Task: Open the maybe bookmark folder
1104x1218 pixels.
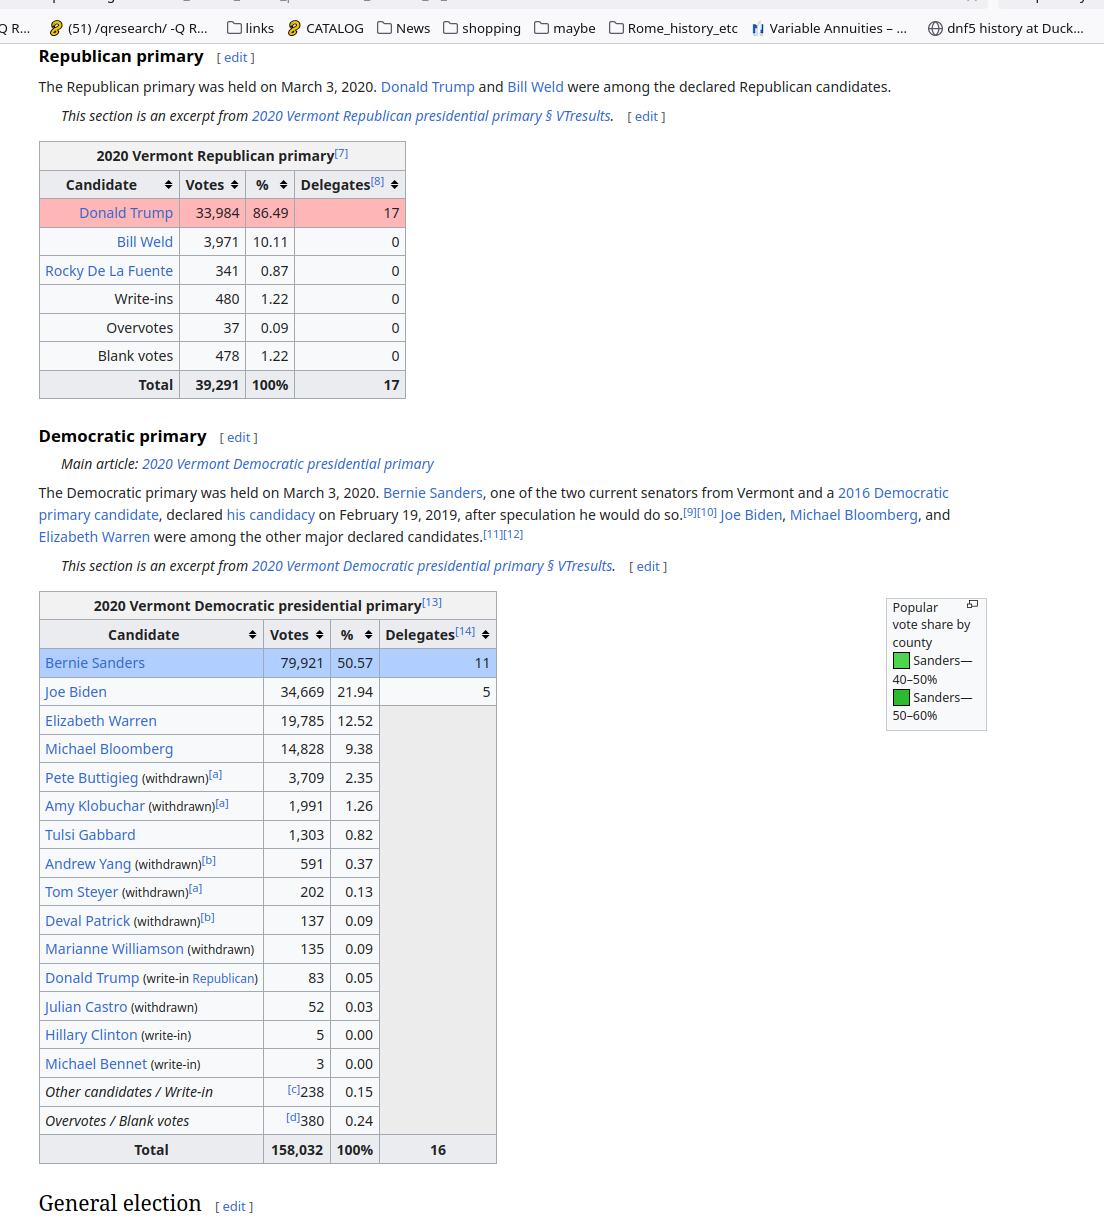Action: coord(564,28)
